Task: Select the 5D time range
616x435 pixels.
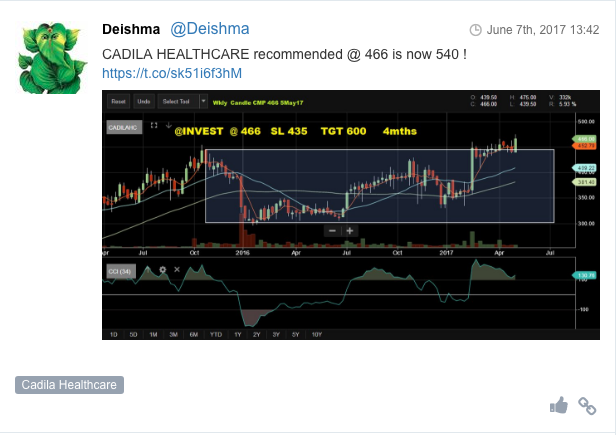Action: coord(133,334)
